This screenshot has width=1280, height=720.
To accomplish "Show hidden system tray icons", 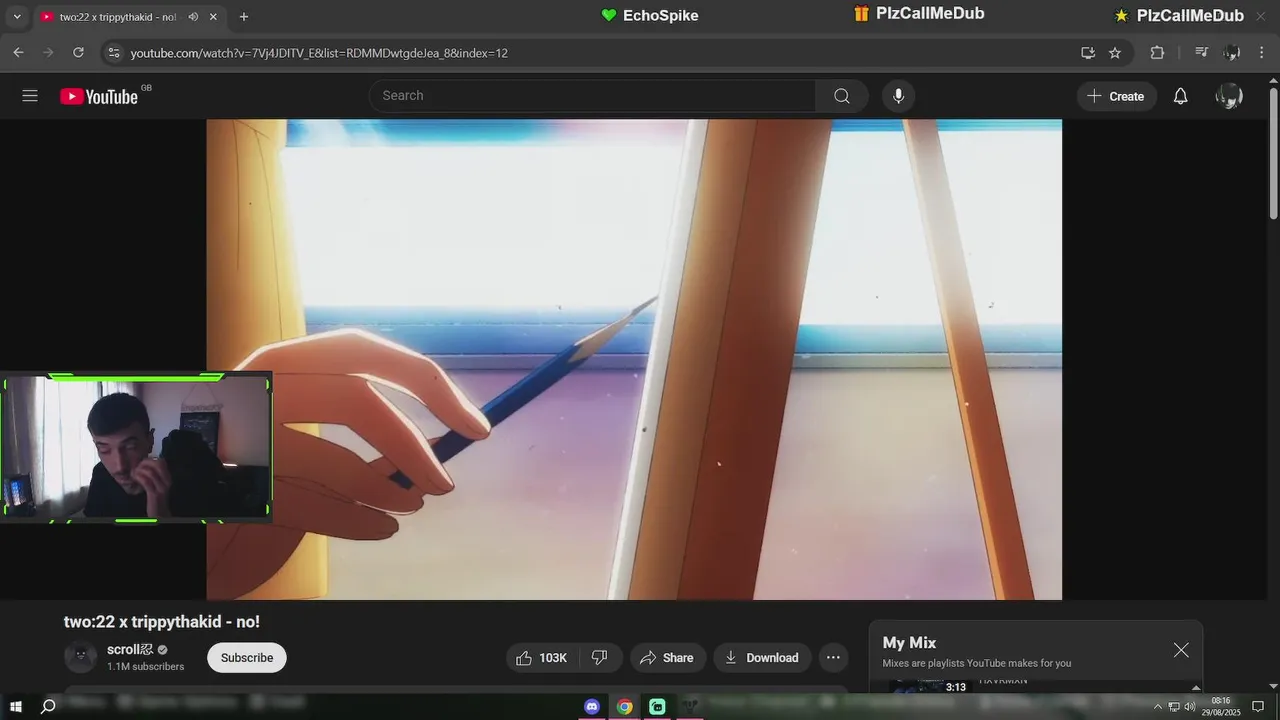I will 1158,707.
